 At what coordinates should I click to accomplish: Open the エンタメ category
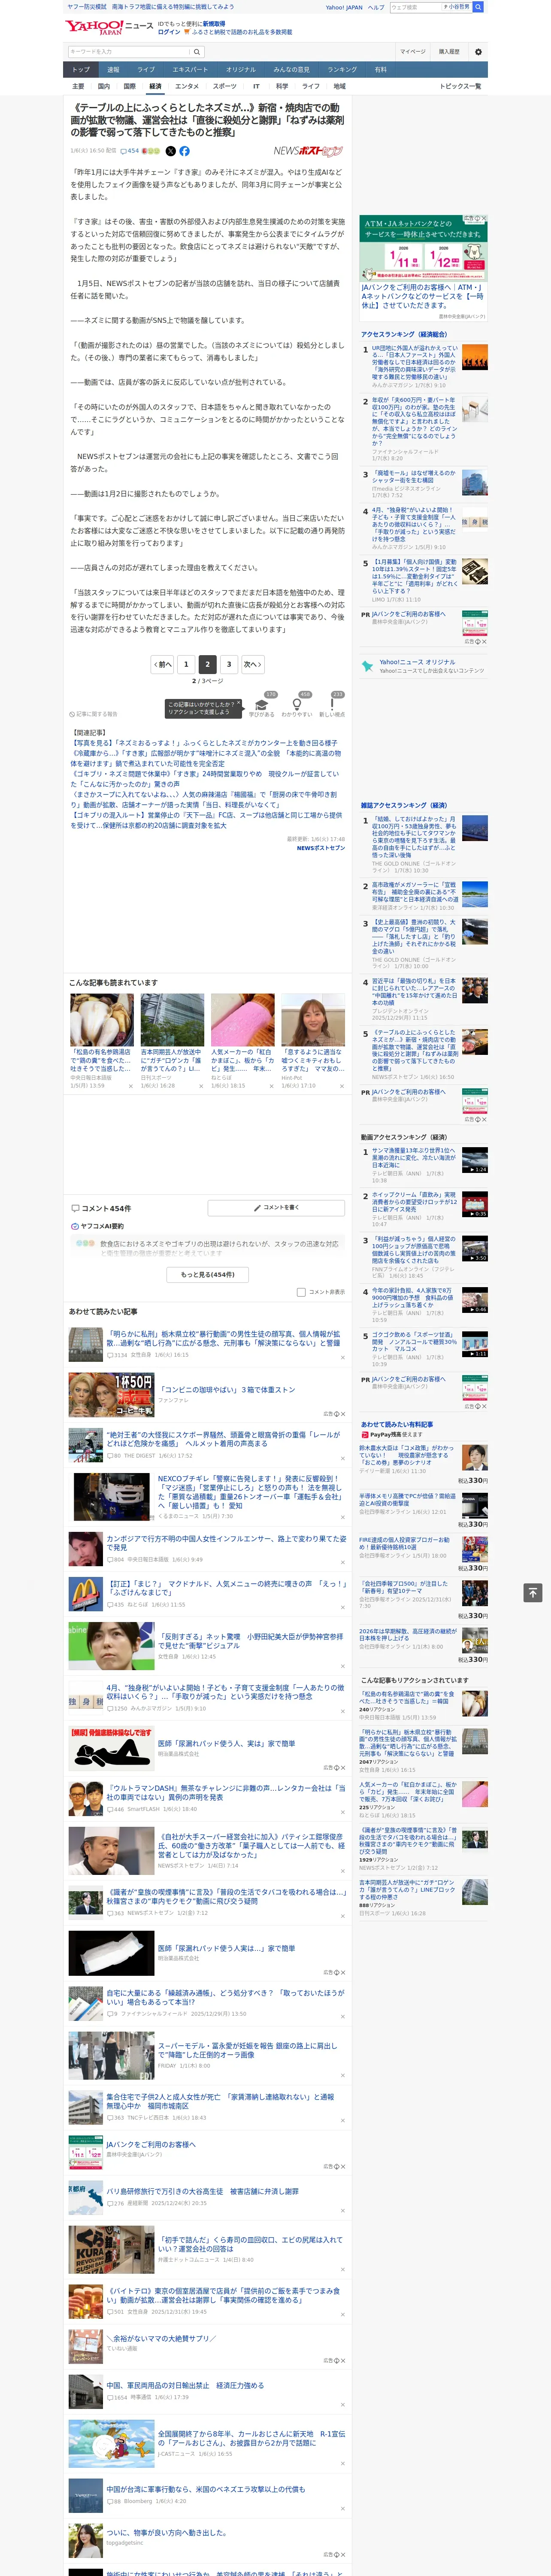point(187,86)
